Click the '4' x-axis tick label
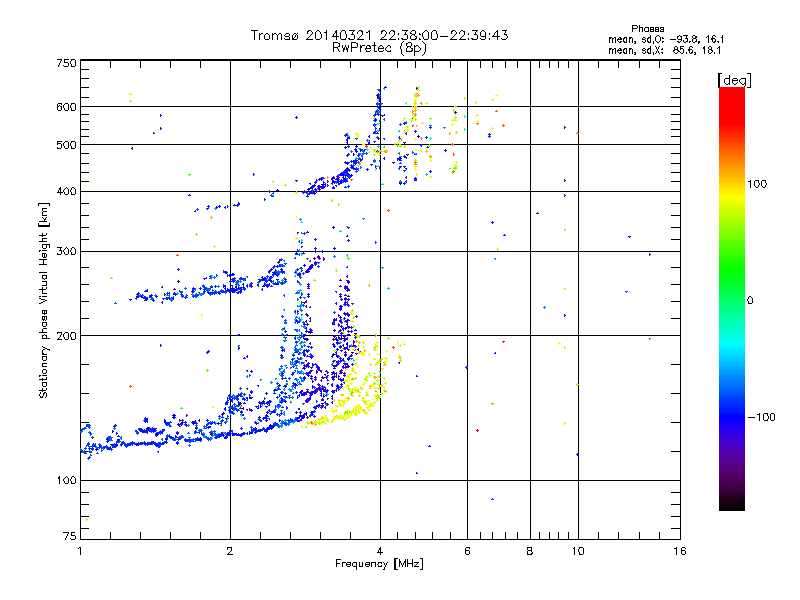 pyautogui.click(x=380, y=551)
